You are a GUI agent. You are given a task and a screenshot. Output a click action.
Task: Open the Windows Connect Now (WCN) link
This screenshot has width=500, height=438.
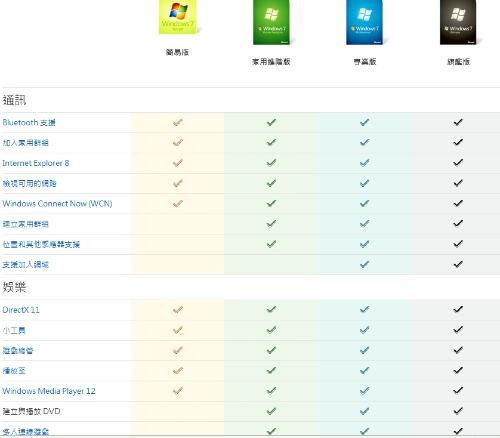[57, 204]
